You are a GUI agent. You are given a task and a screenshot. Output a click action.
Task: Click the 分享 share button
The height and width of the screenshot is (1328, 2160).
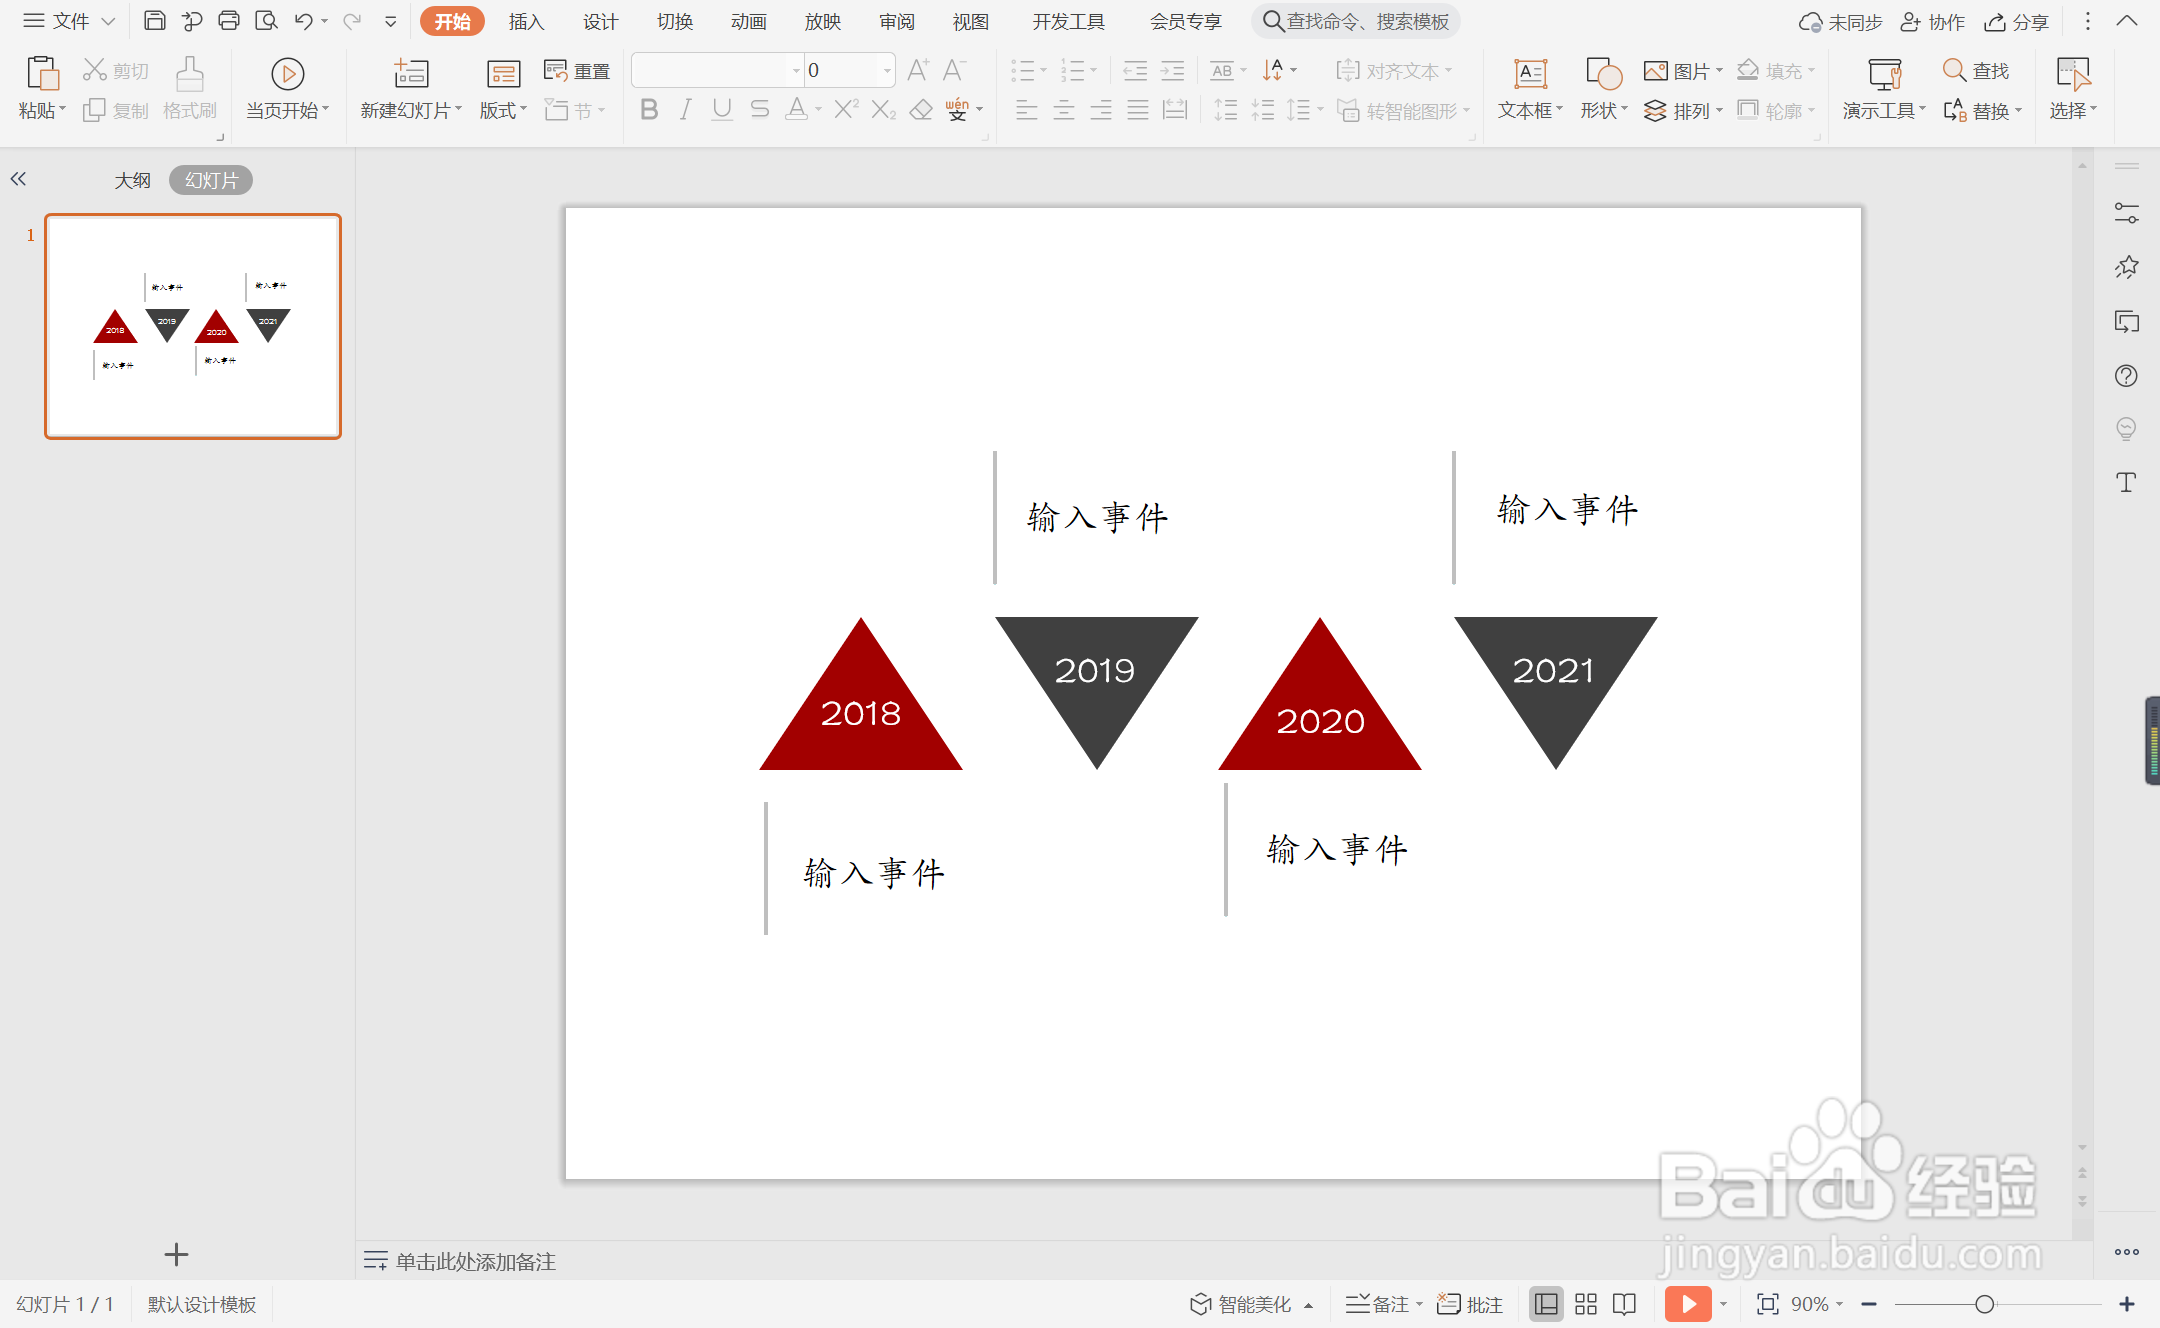[x=2018, y=21]
